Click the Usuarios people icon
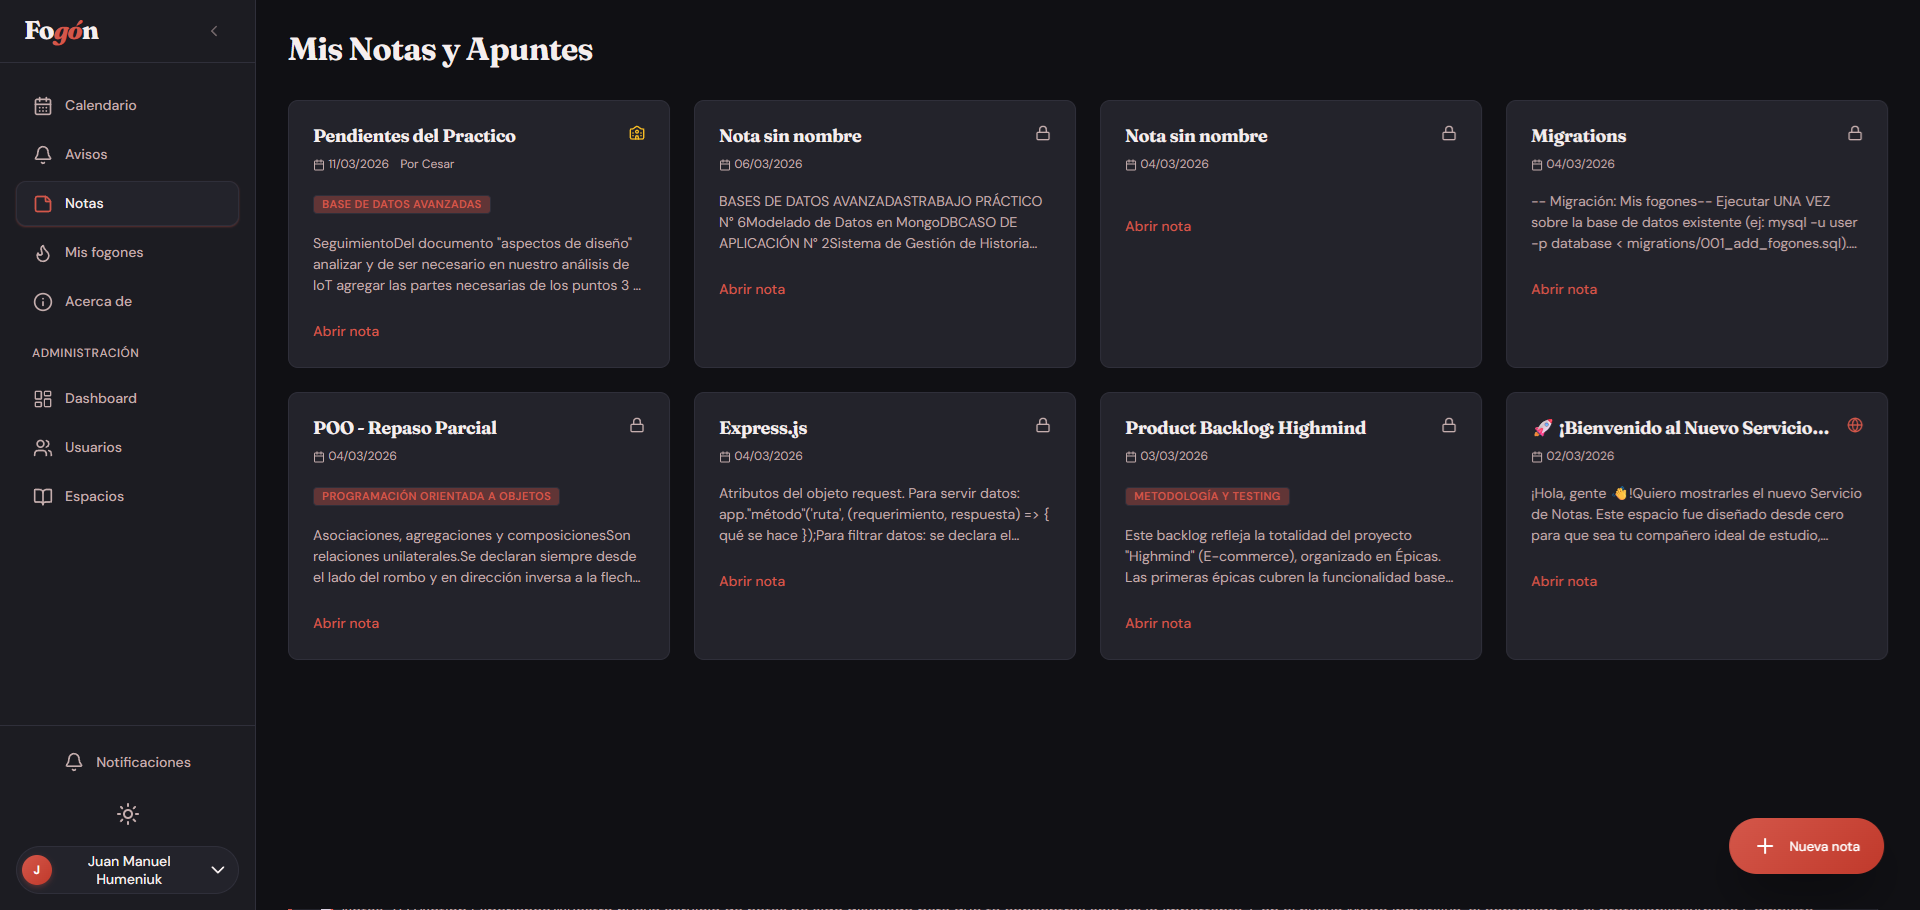This screenshot has width=1920, height=910. [x=43, y=448]
